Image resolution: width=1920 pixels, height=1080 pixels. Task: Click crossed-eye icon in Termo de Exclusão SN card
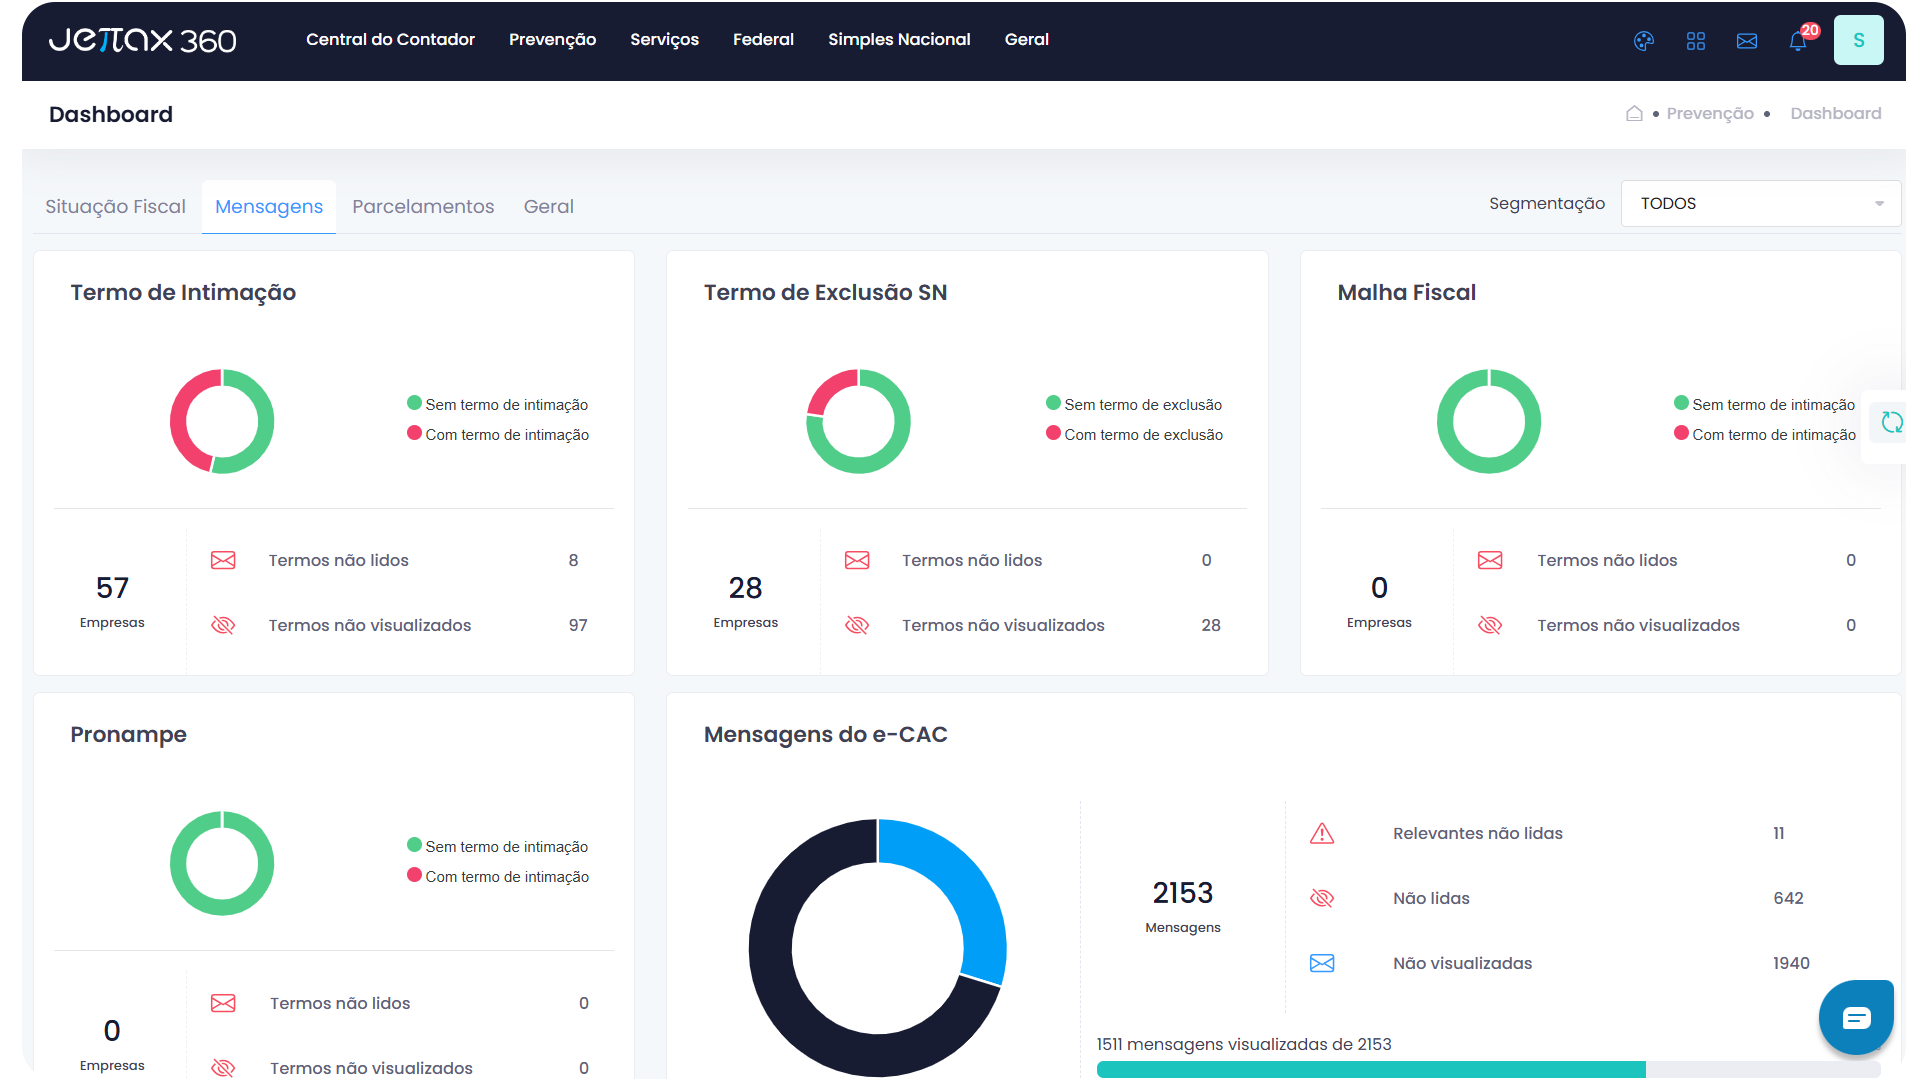point(857,625)
